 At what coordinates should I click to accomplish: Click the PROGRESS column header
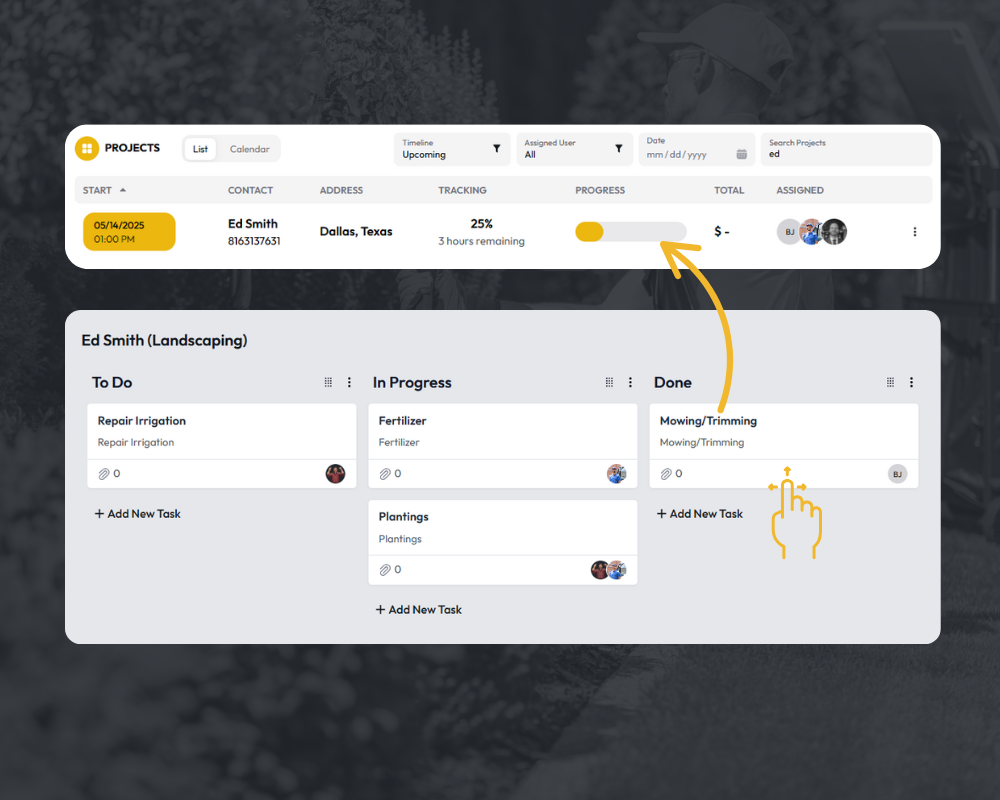pyautogui.click(x=599, y=190)
